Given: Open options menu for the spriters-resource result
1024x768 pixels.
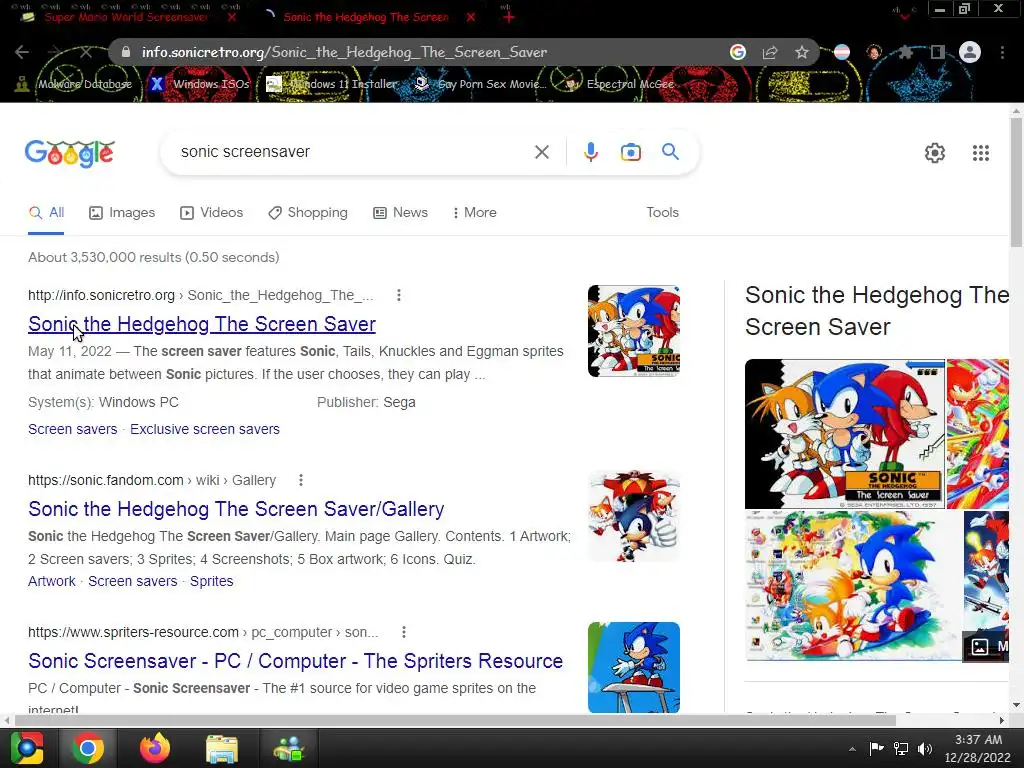Looking at the screenshot, I should pyautogui.click(x=404, y=632).
